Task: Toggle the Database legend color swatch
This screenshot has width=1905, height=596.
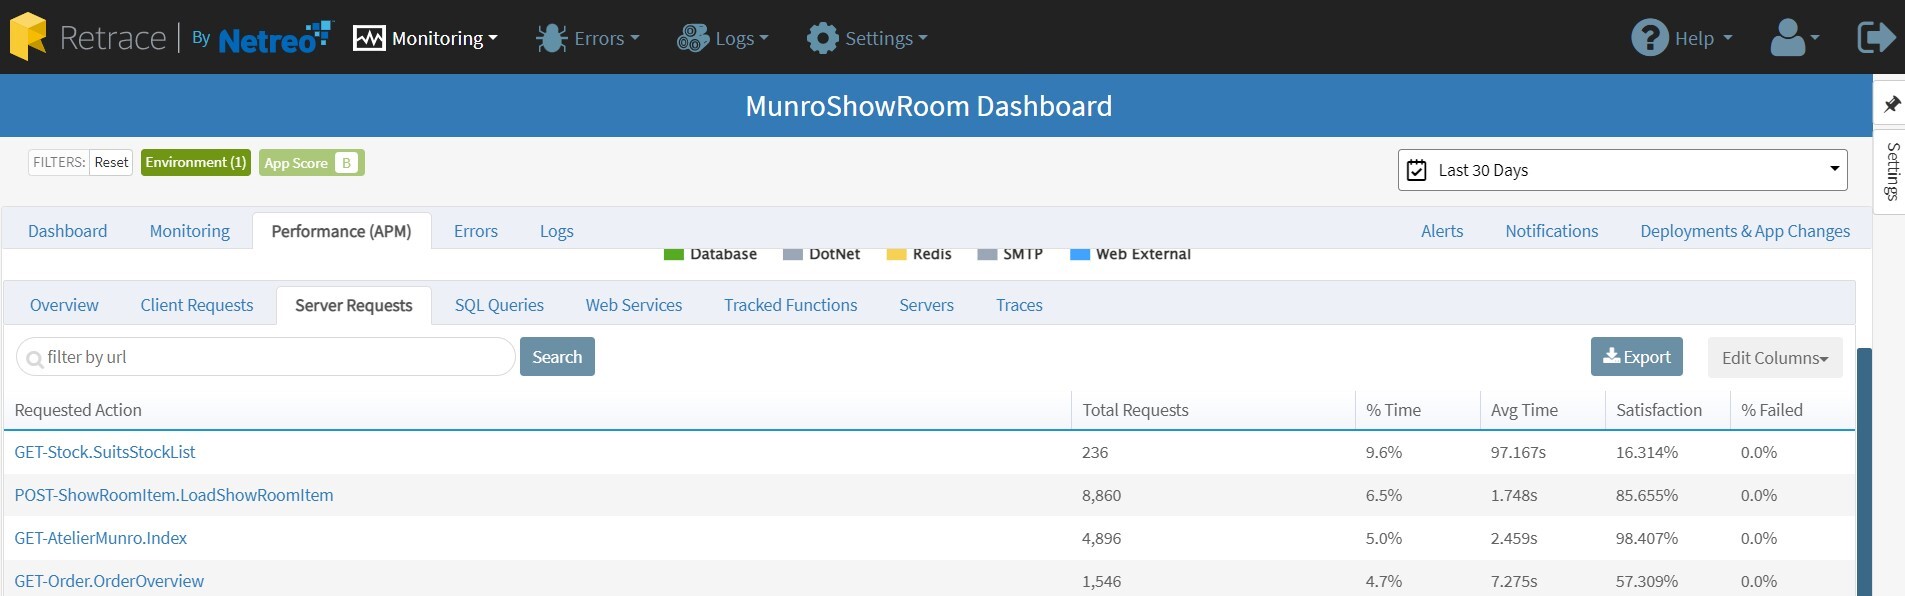Action: [673, 254]
